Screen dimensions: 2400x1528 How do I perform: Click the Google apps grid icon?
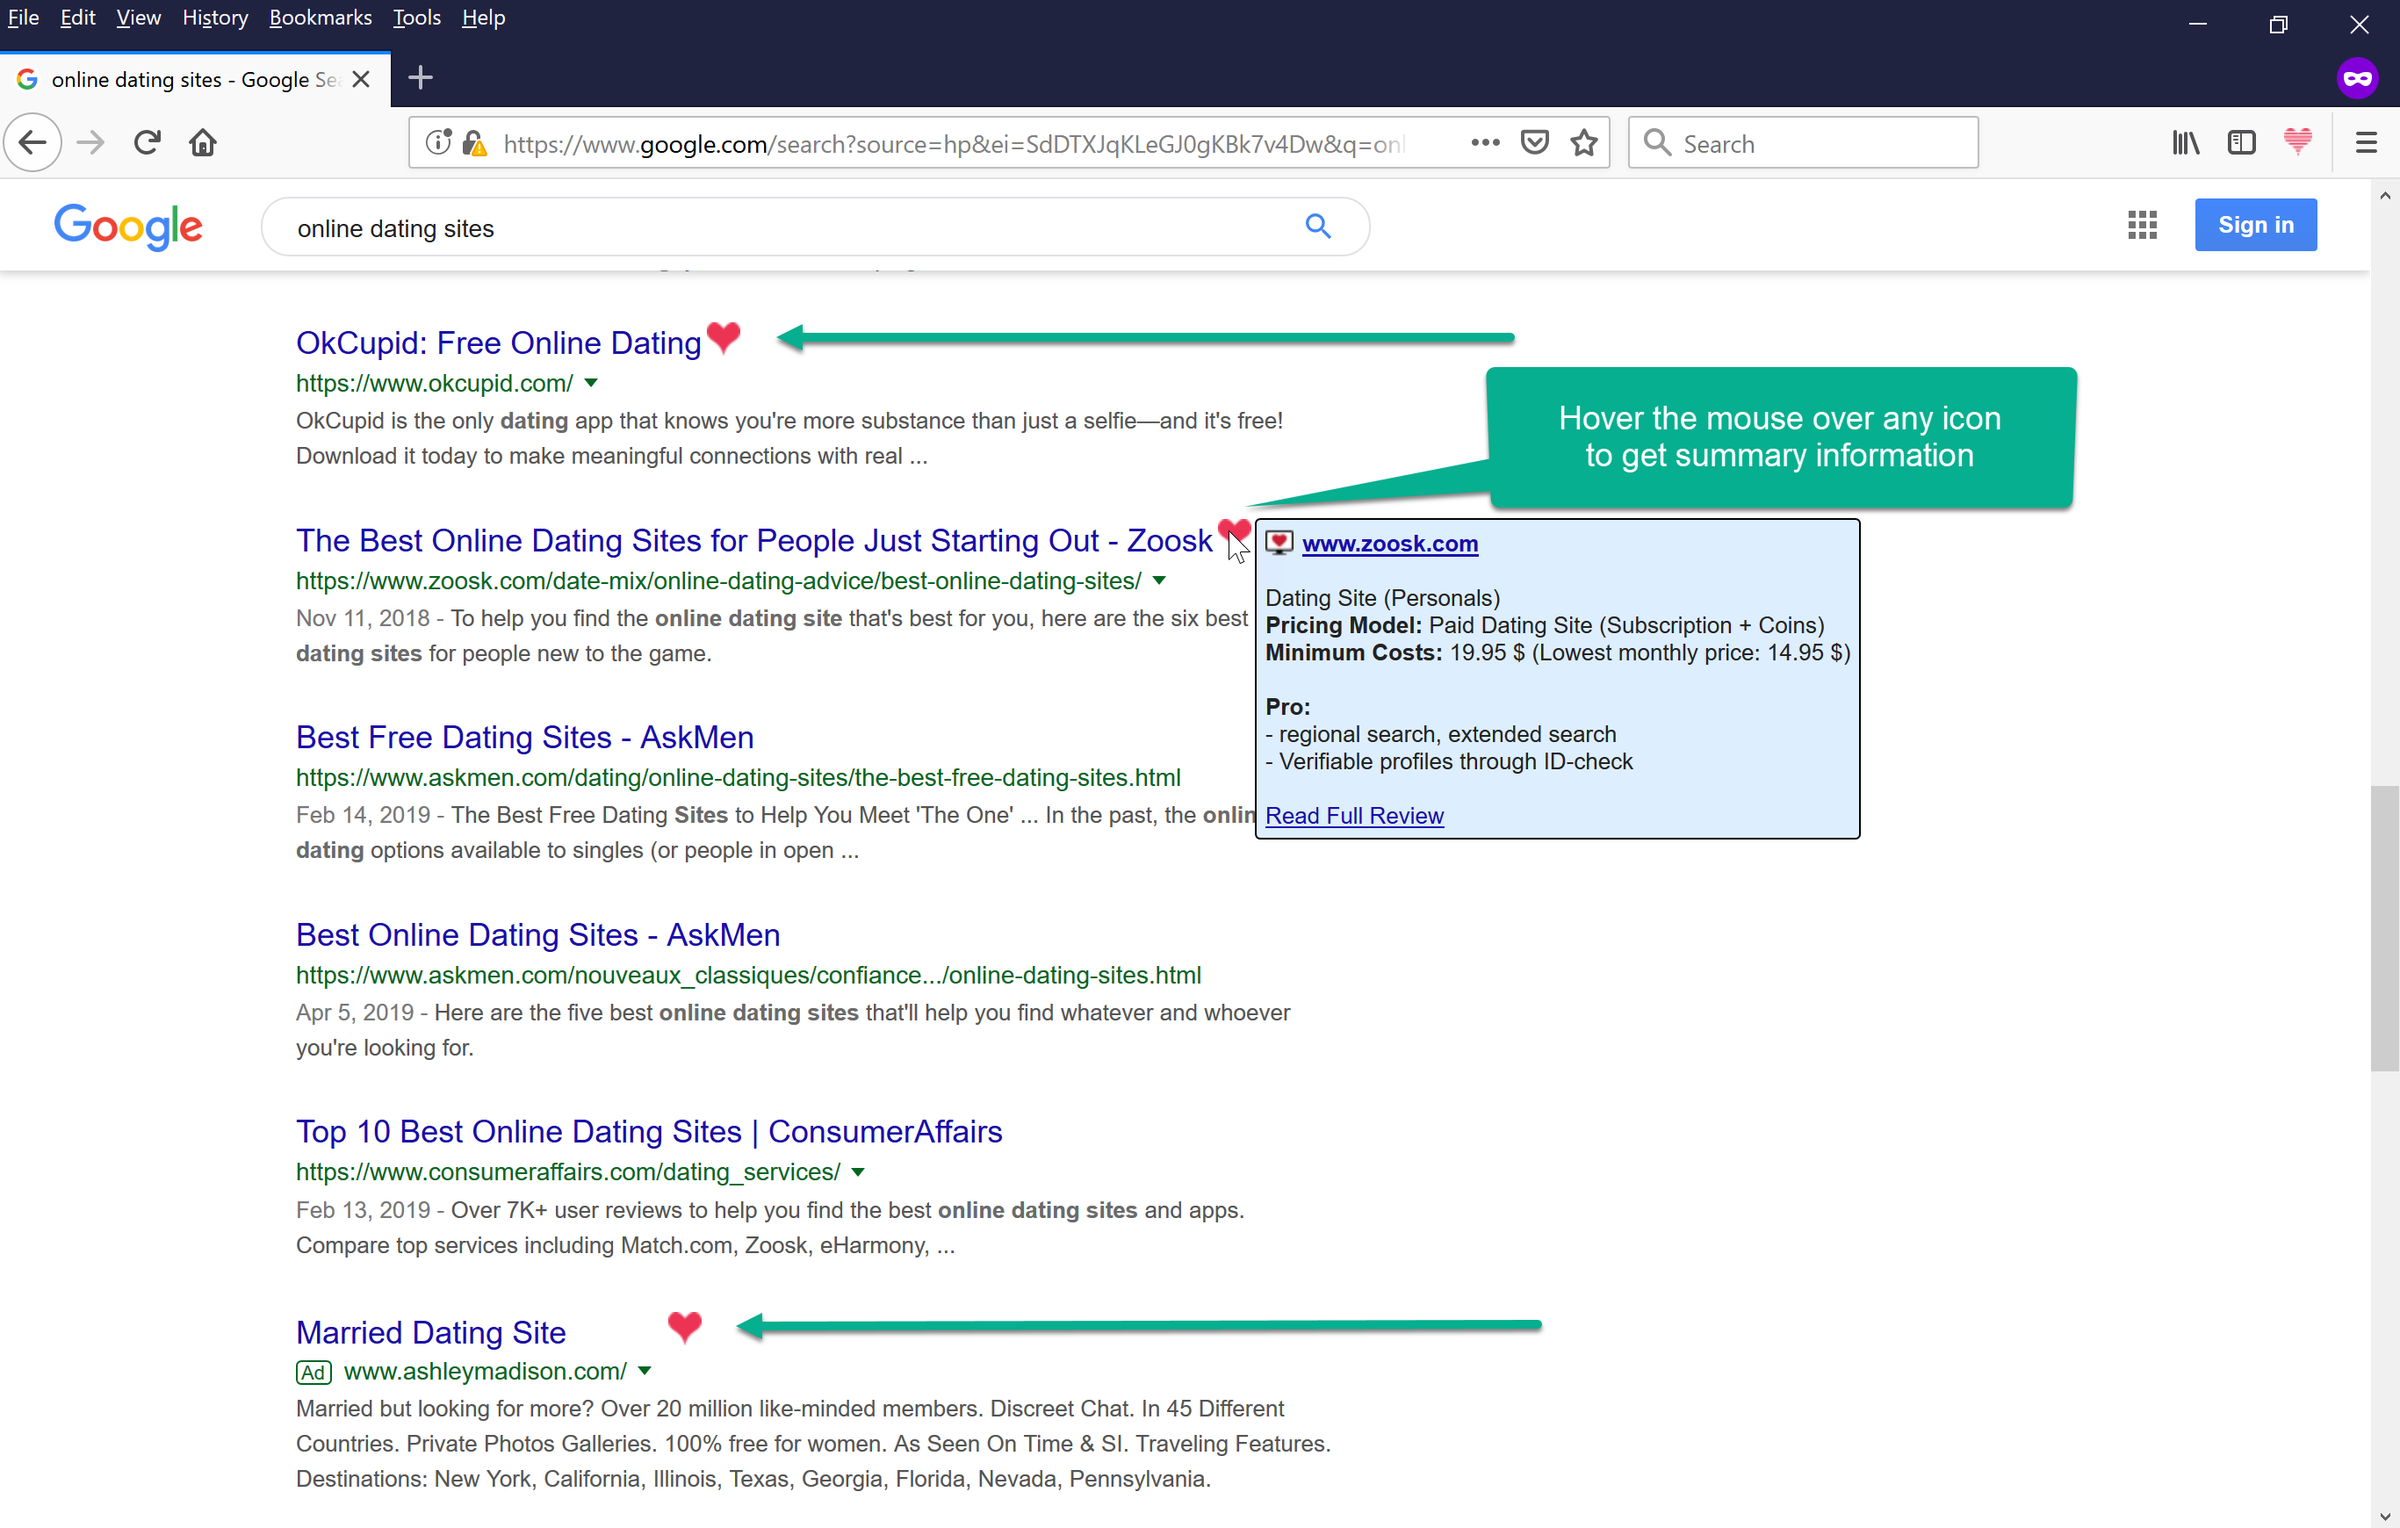tap(2142, 225)
